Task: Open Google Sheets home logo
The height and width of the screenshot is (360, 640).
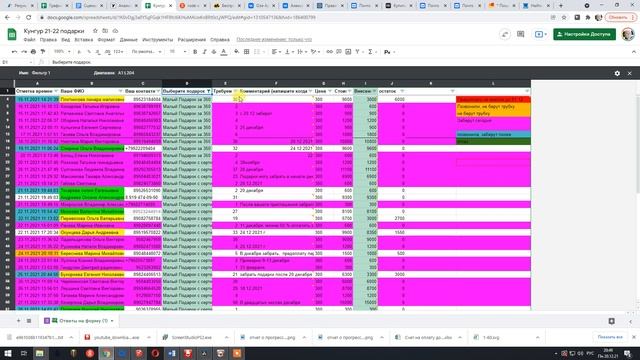Action: 12,34
